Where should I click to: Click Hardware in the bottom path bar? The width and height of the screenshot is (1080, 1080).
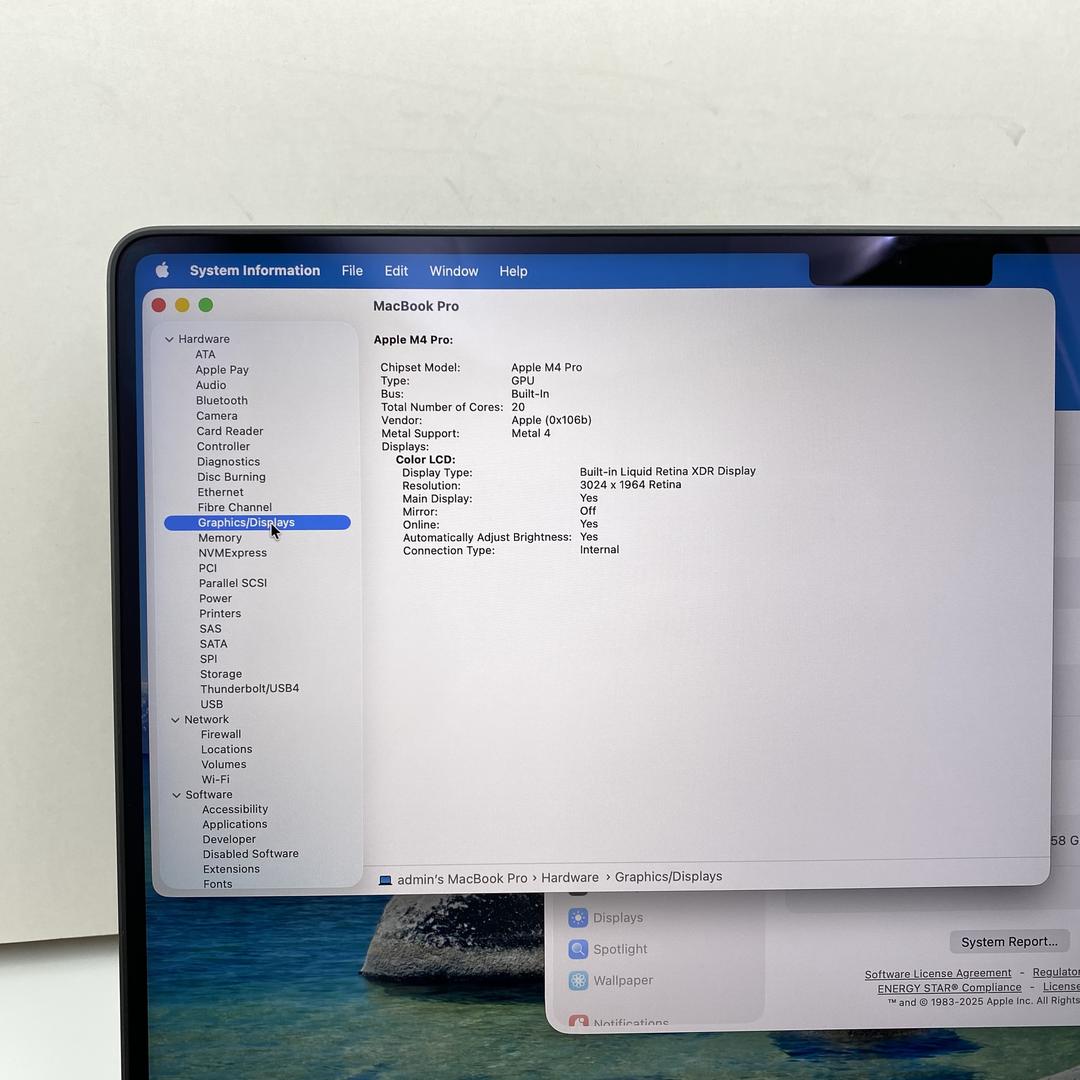click(570, 878)
